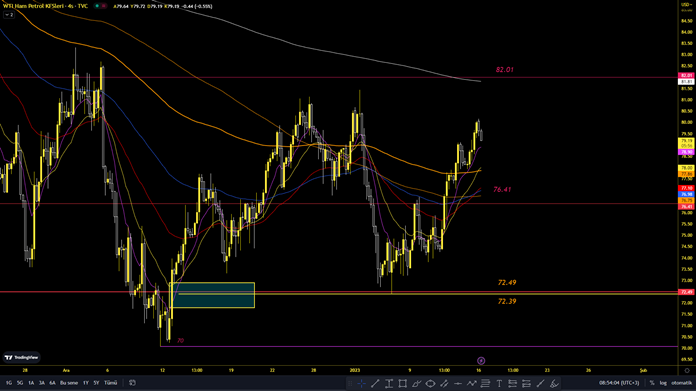Select the short position tool
Screen dimensions: 696x391
click(526, 383)
